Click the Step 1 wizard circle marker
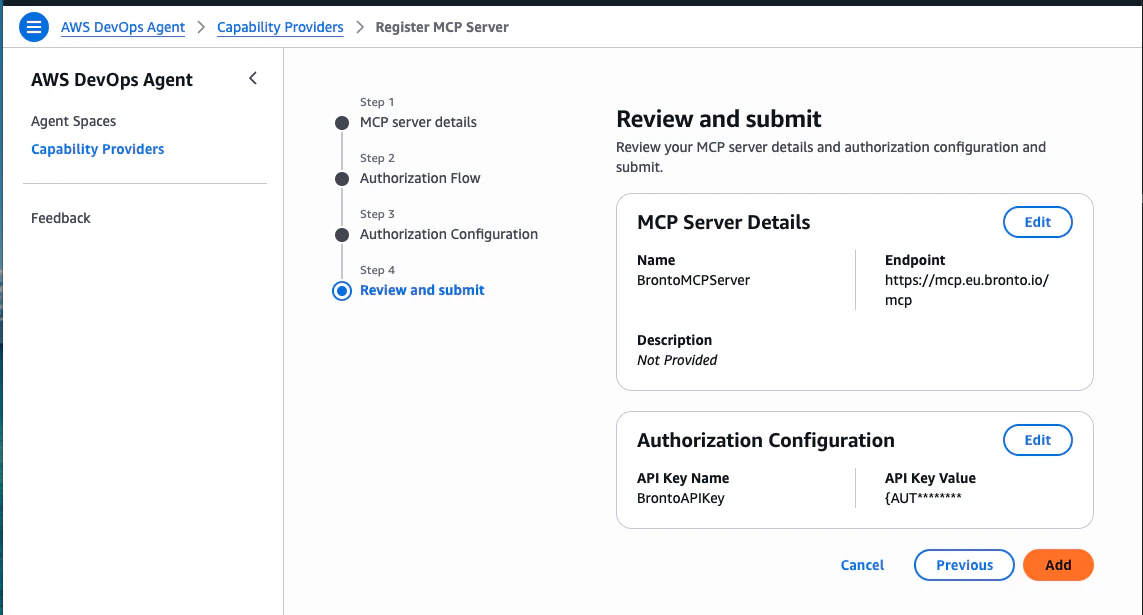This screenshot has height=615, width=1143. (x=342, y=122)
